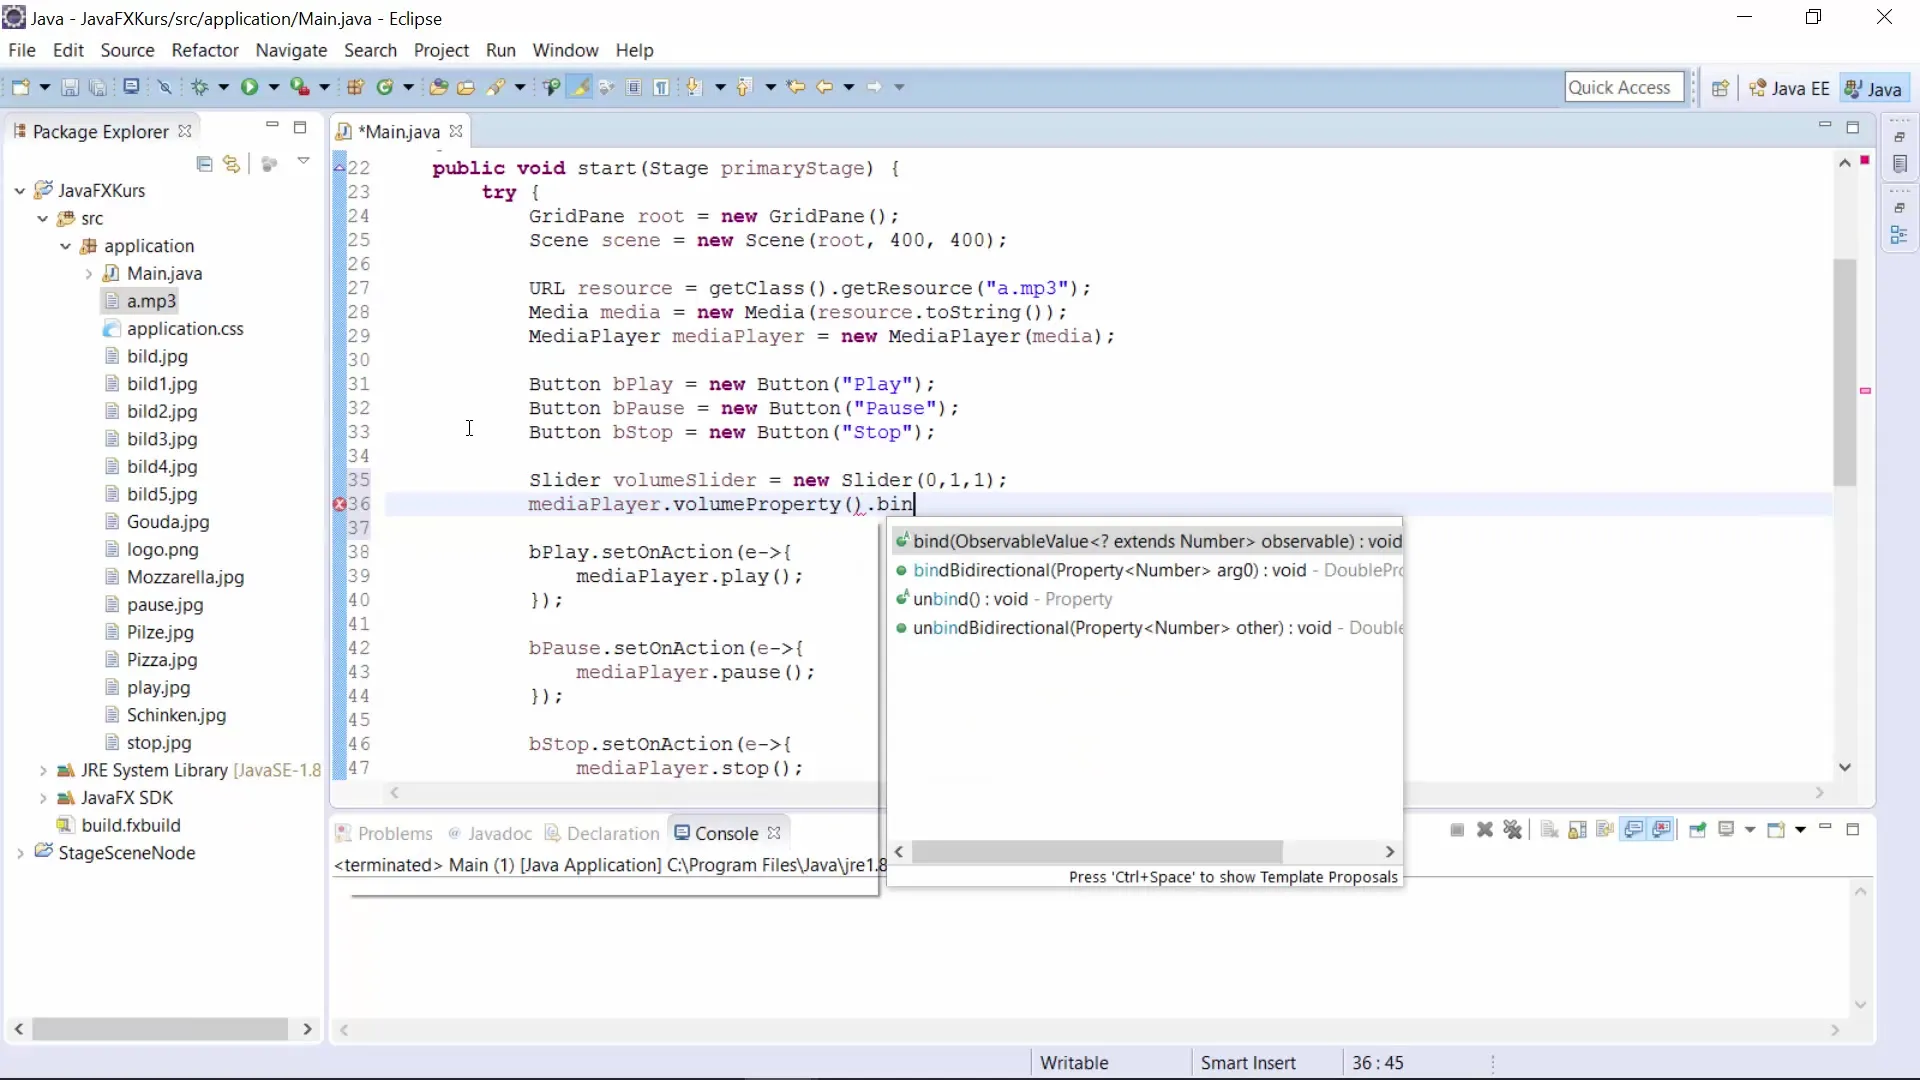Screen dimensions: 1920x1080
Task: Switch to the Javadoc tab
Action: pyautogui.click(x=490, y=833)
